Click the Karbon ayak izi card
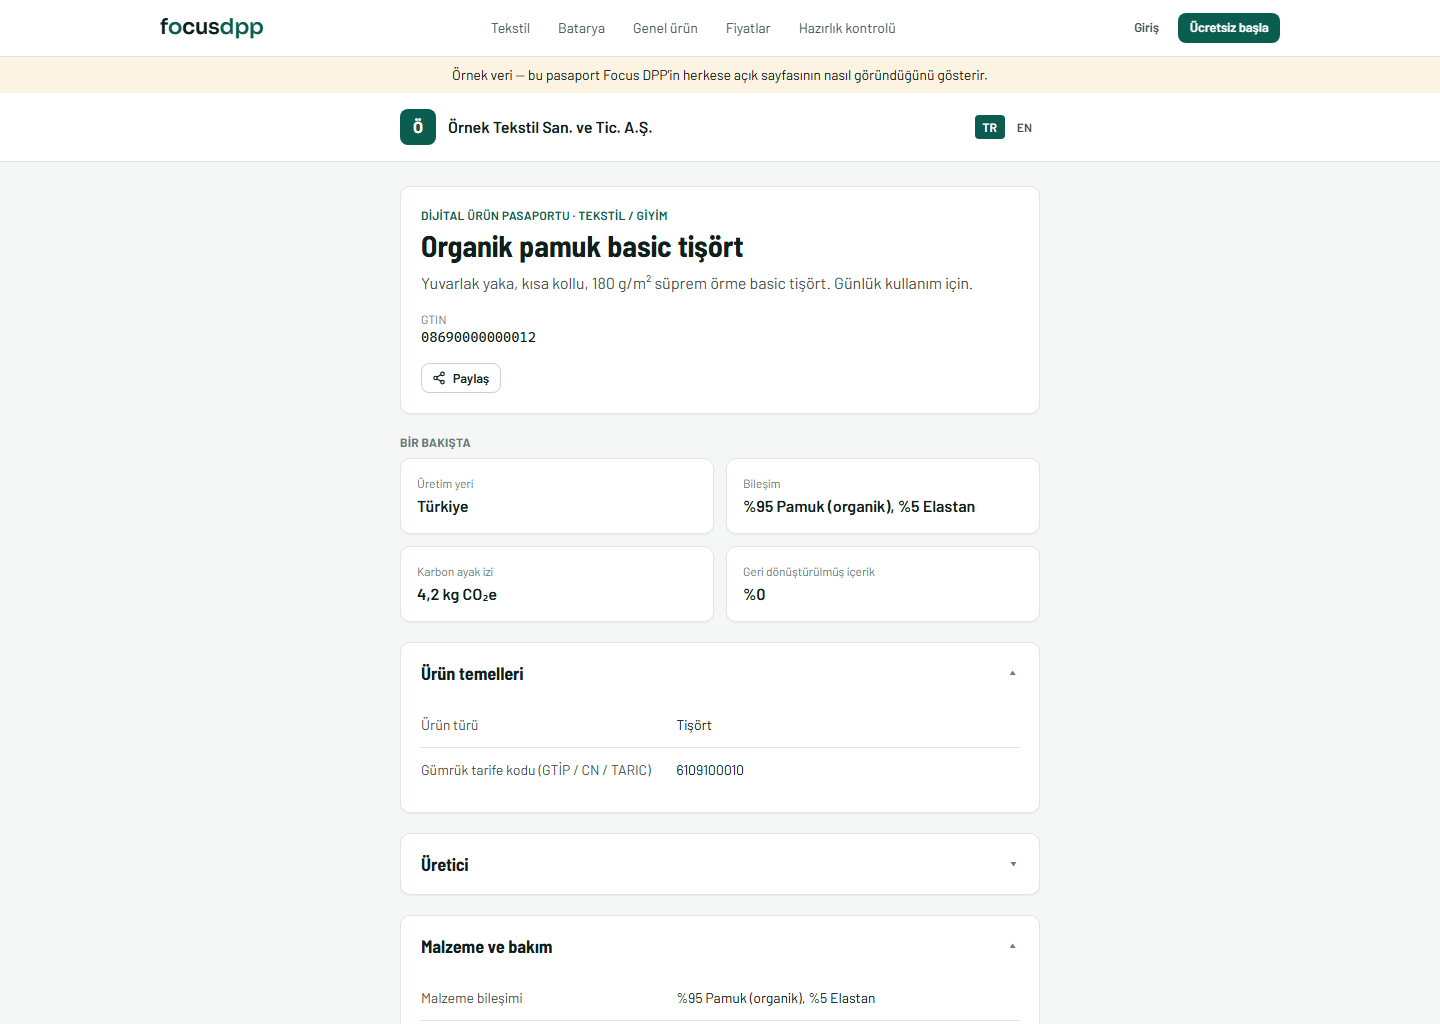Viewport: 1440px width, 1024px height. [x=557, y=584]
